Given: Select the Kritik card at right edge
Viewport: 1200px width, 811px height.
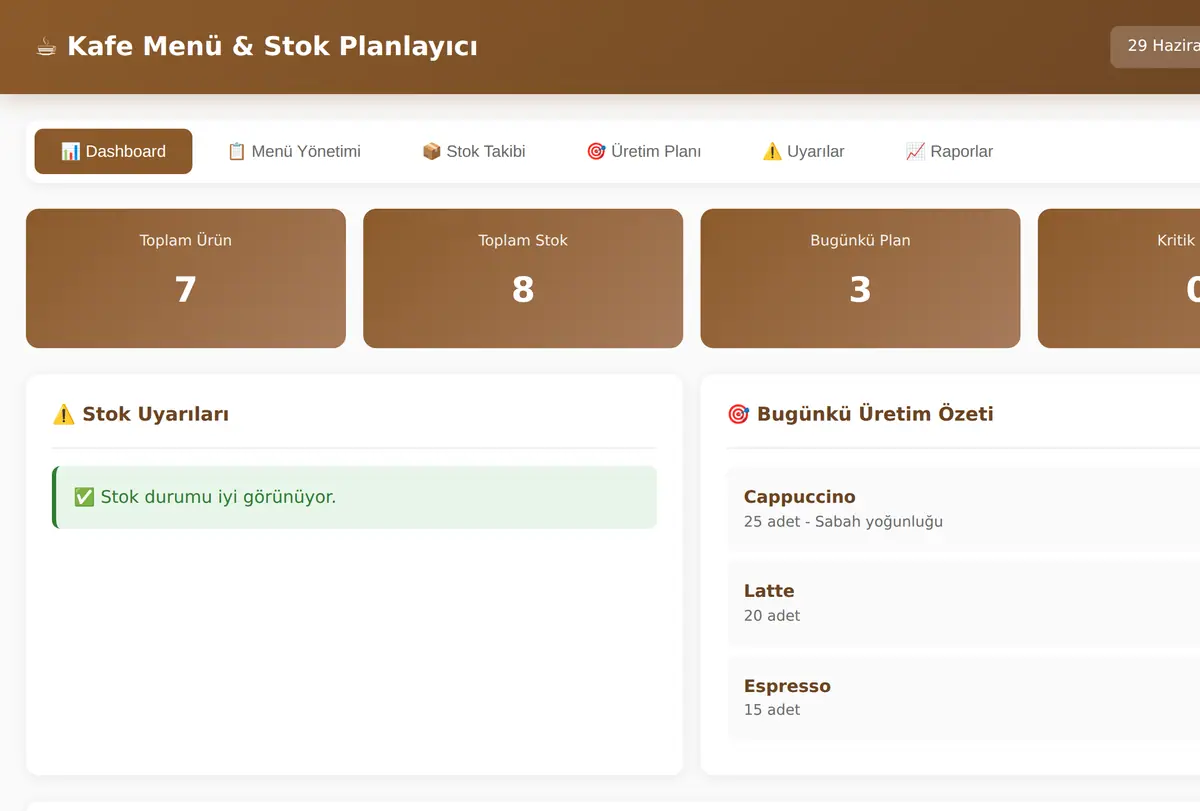Looking at the screenshot, I should [x=1119, y=278].
